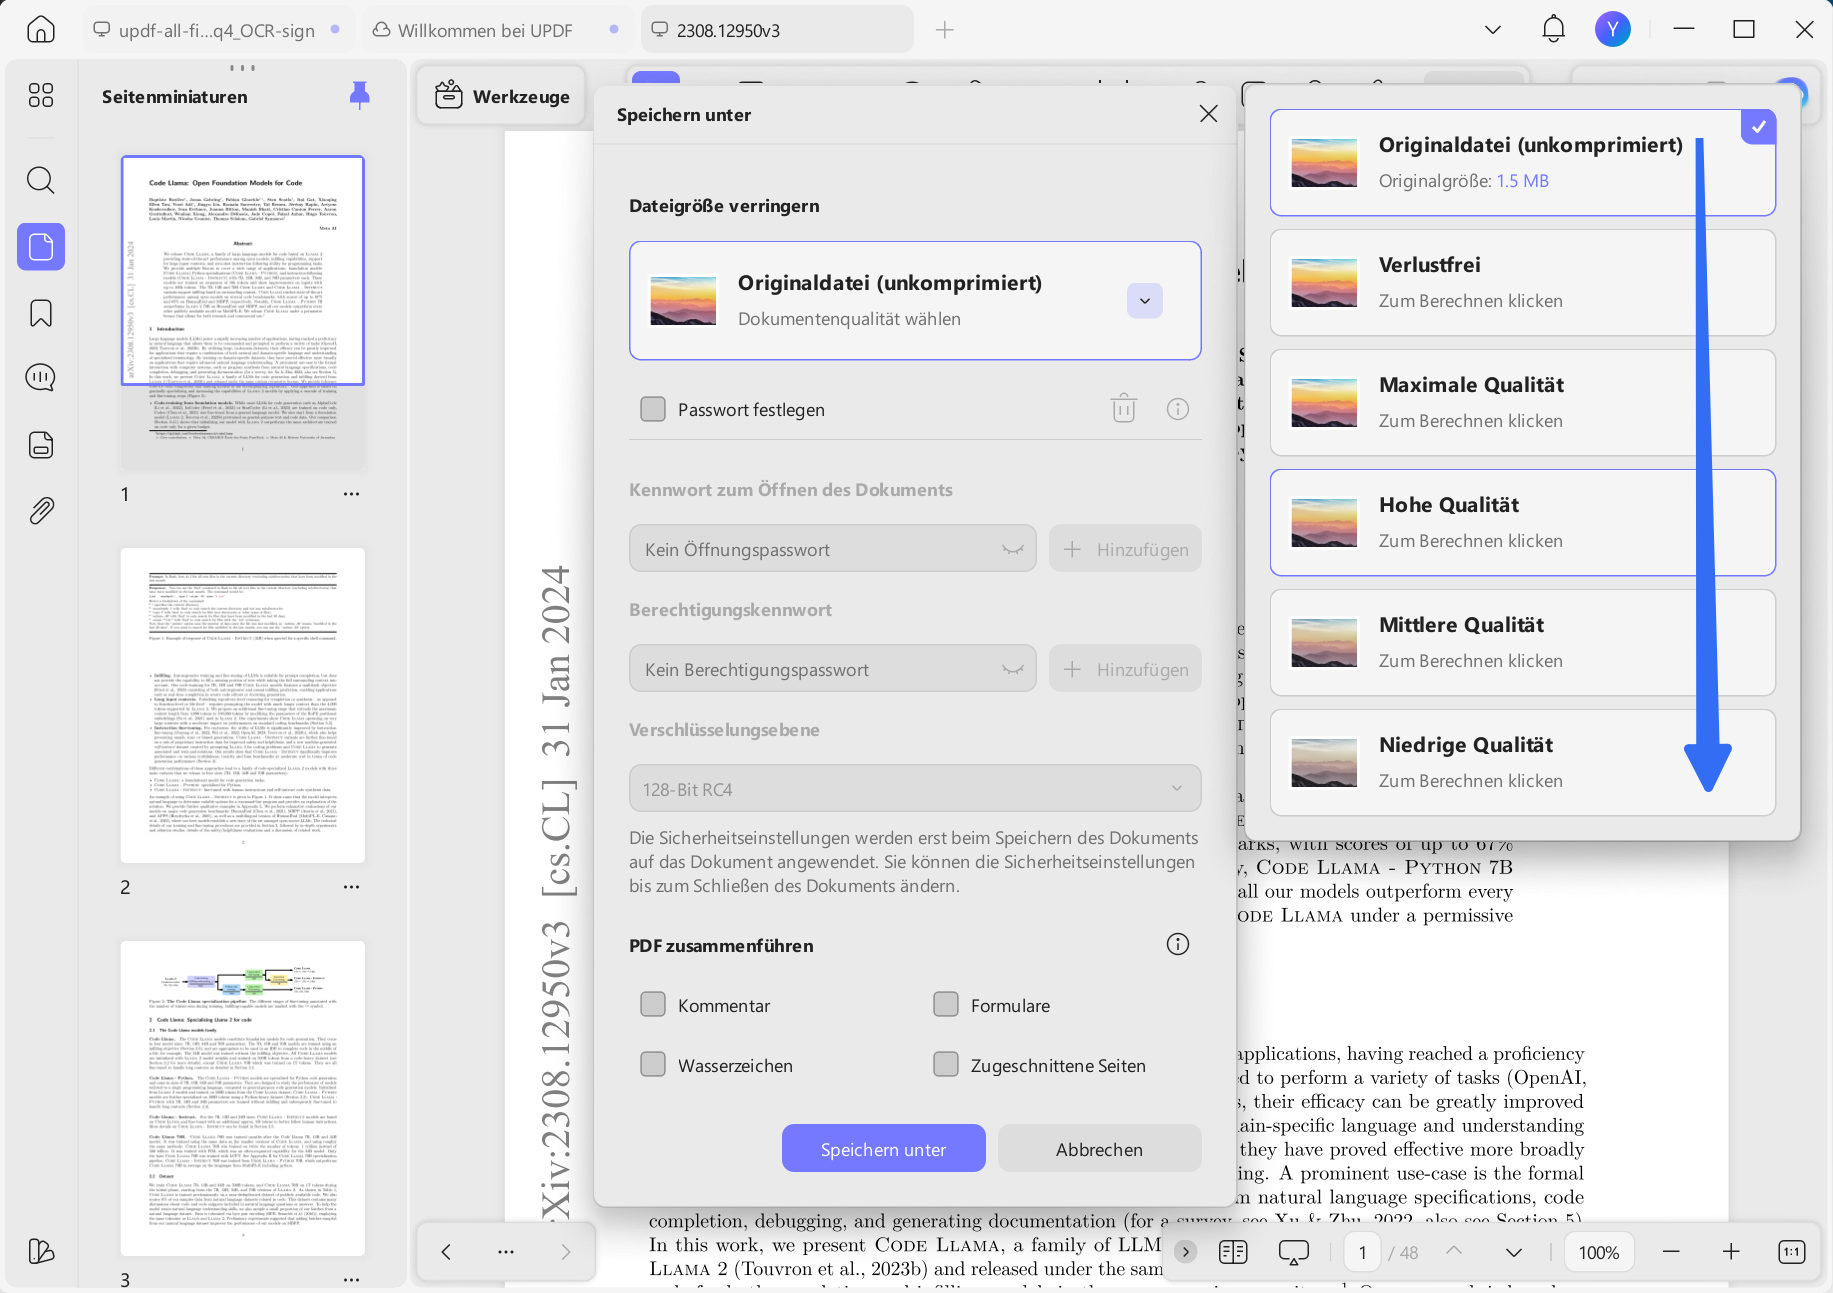The height and width of the screenshot is (1293, 1833).
Task: Set actual size 1:1 view
Action: (1792, 1252)
